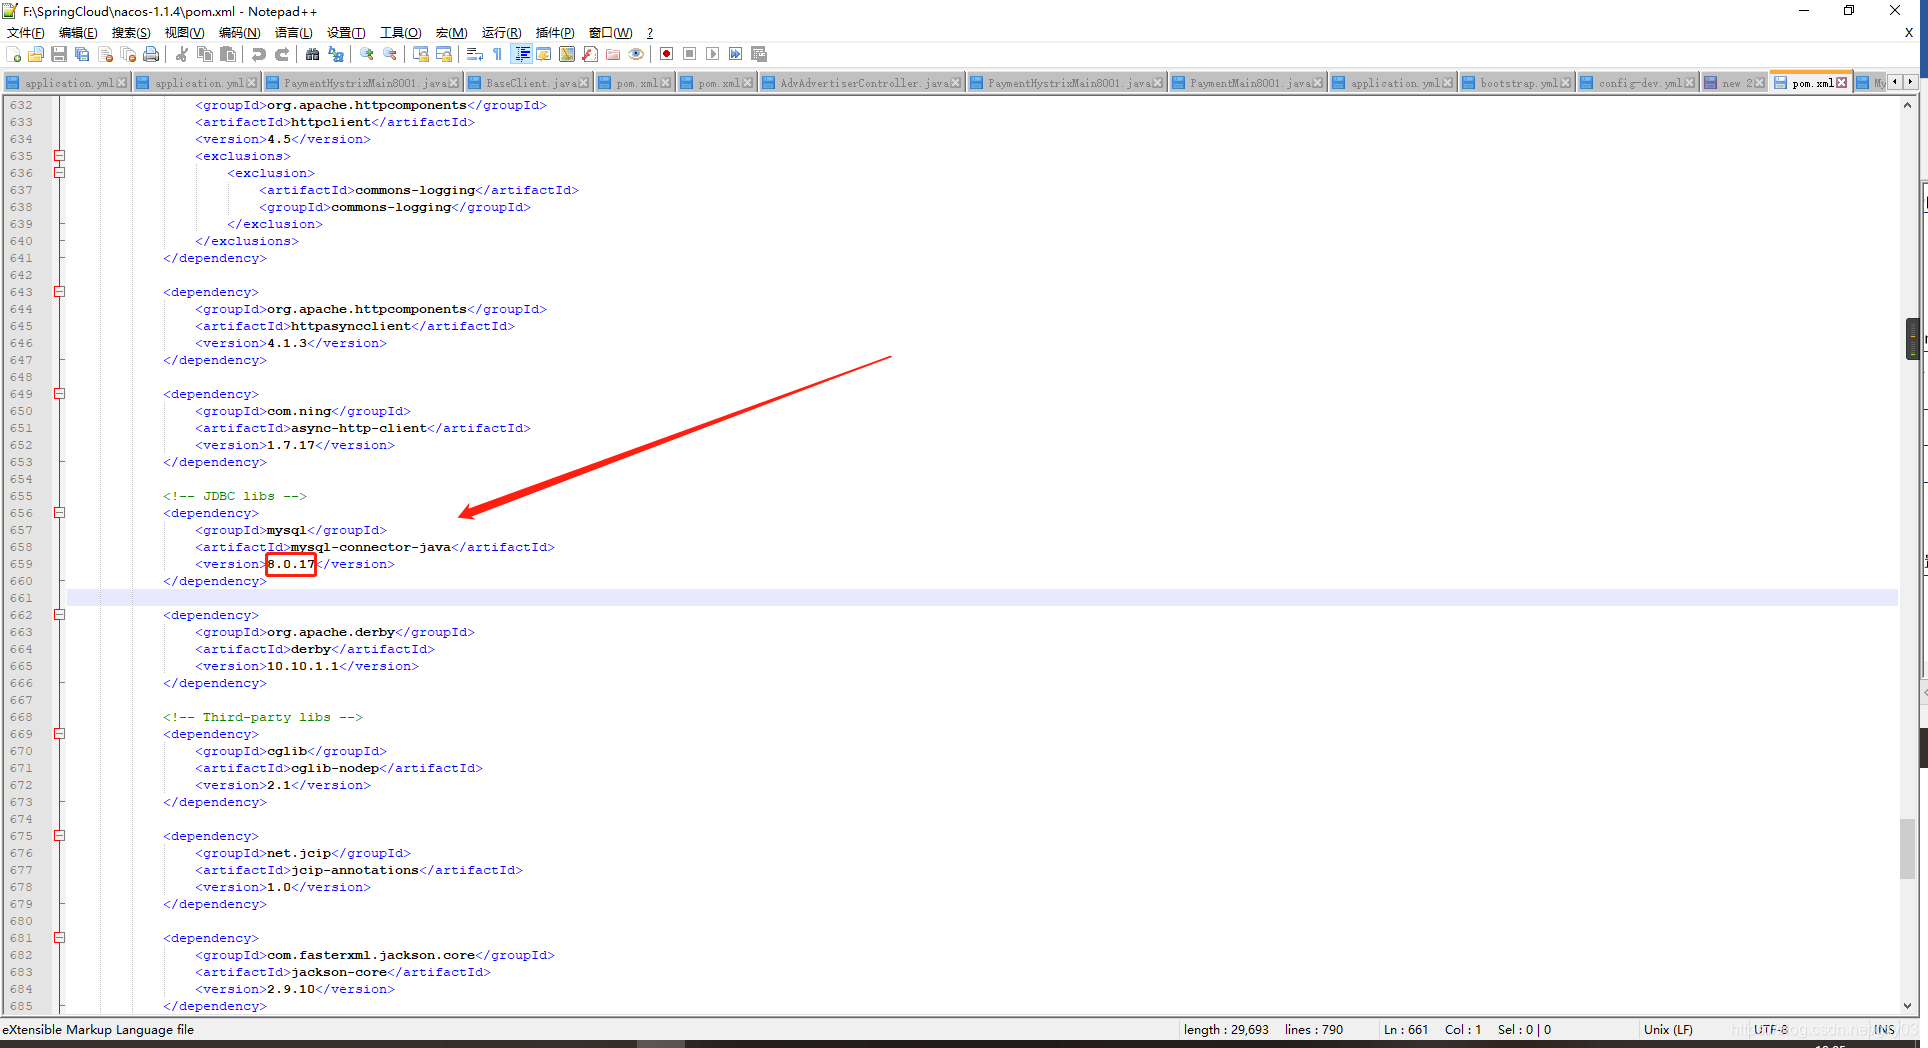Toggle file monitoring (eye icon)

click(x=636, y=54)
